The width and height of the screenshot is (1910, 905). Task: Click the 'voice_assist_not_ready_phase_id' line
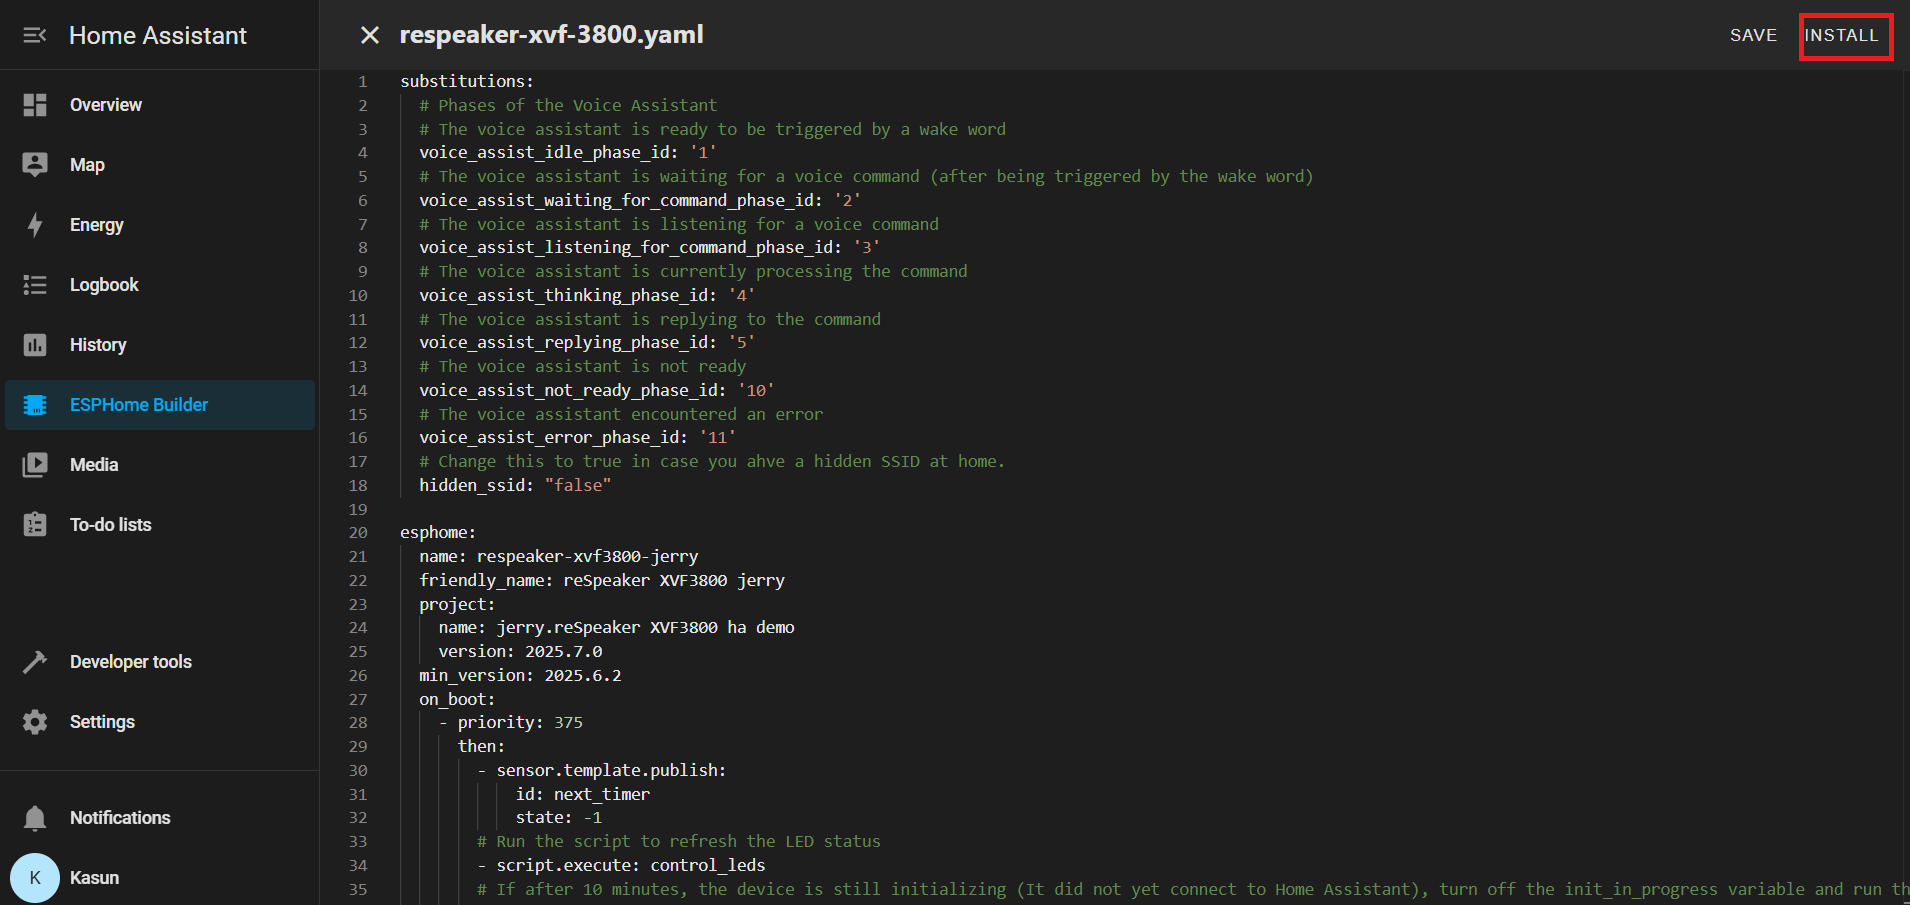coord(597,390)
